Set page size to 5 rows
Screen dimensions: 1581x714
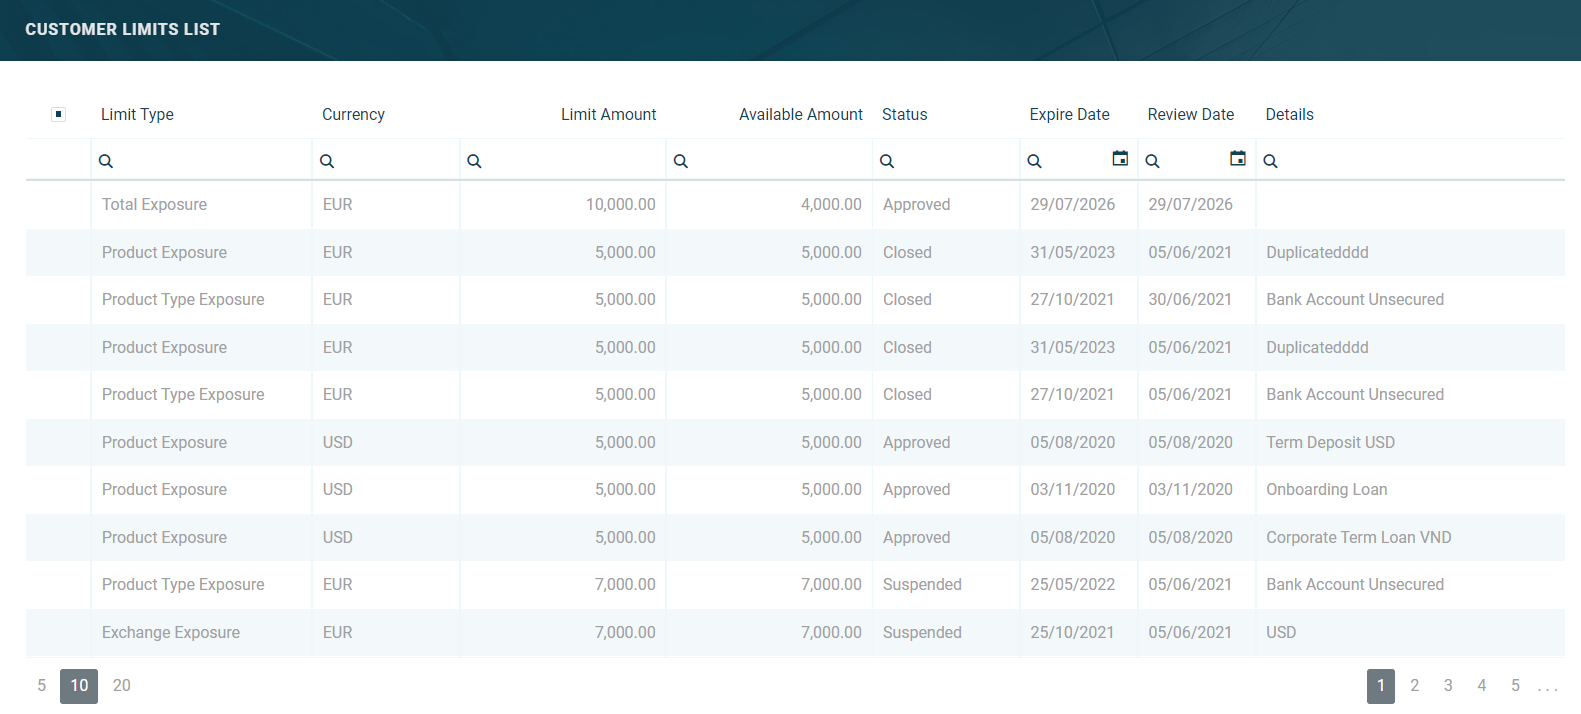(x=42, y=686)
